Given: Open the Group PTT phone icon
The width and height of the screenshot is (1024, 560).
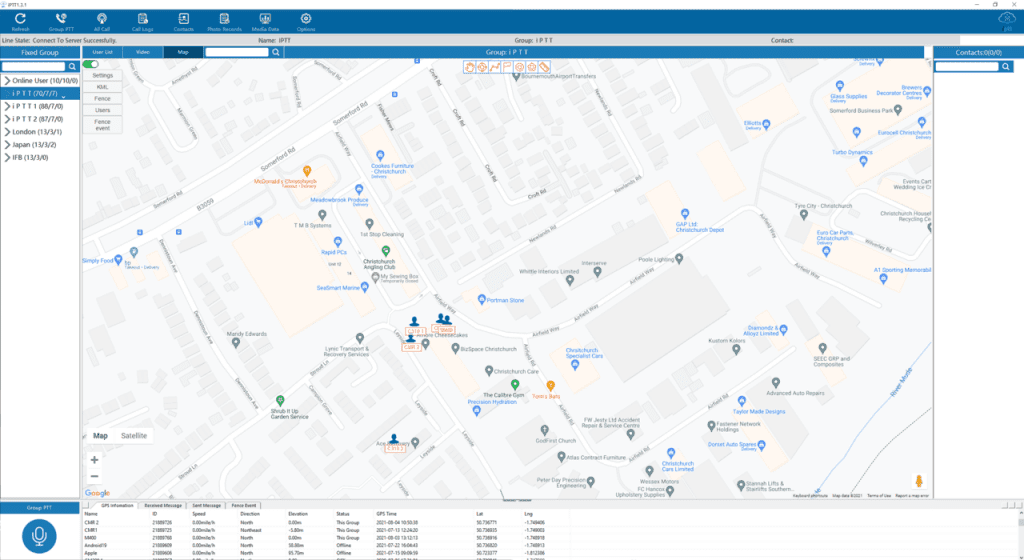Looking at the screenshot, I should click(x=61, y=19).
